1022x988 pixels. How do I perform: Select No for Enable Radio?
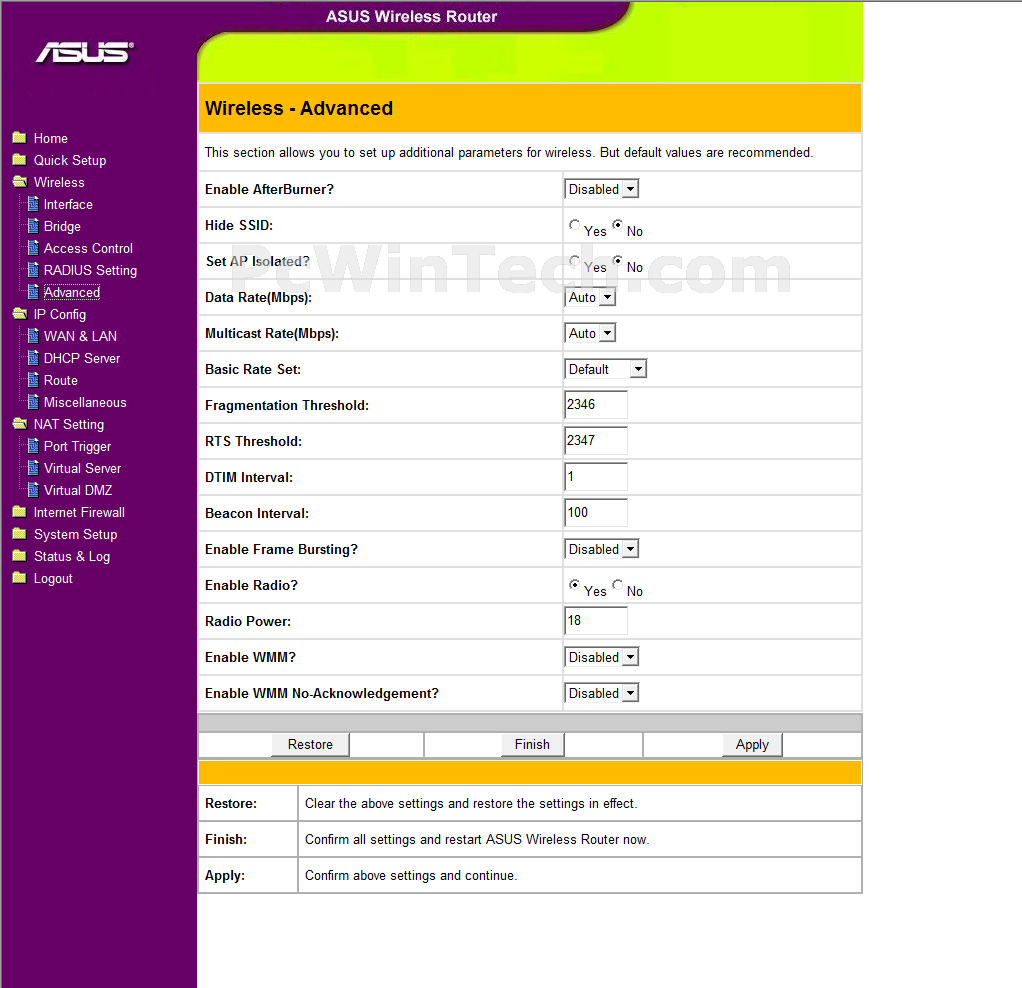pos(617,585)
